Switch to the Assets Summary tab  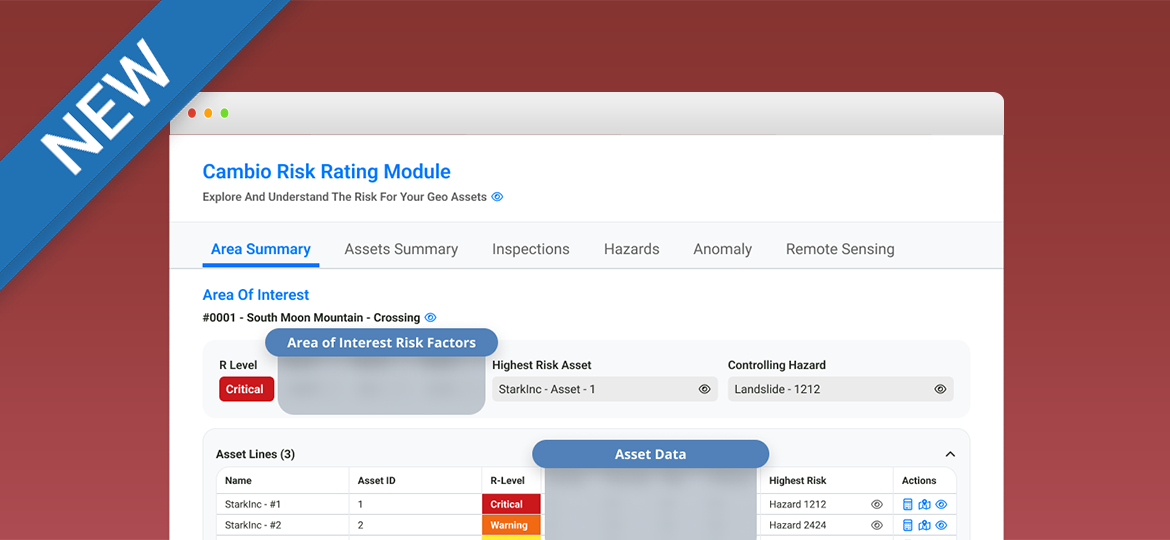tap(401, 249)
